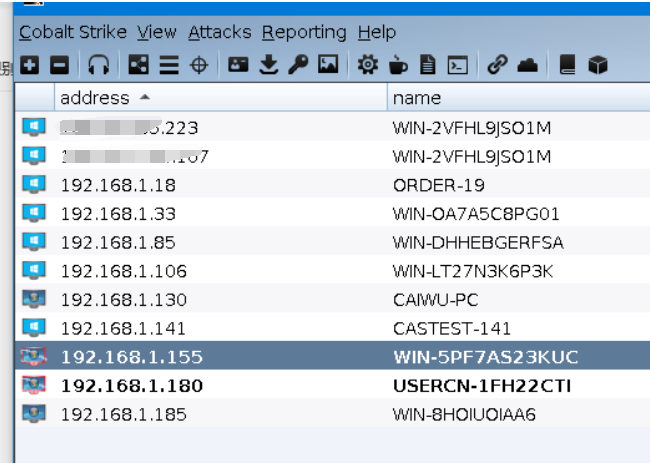Viewport: 650px width, 464px height.
Task: Click the blurred address ending in .223
Action: pos(129,128)
